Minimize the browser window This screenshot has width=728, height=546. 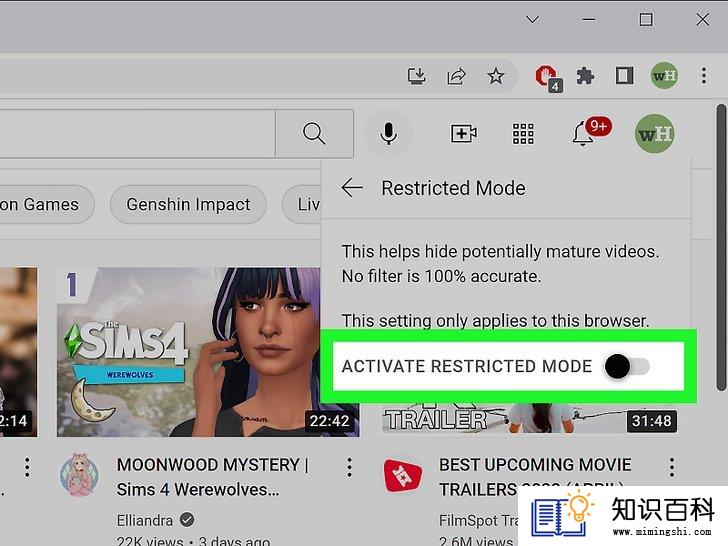click(x=589, y=19)
